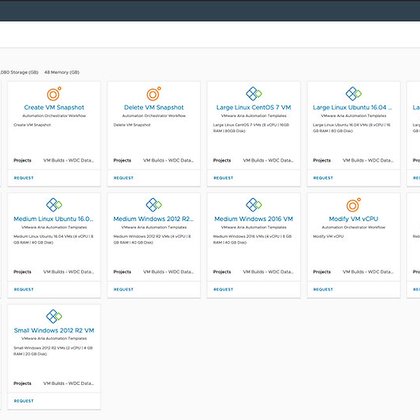The height and width of the screenshot is (420, 420).
Task: Click project name on Large Linux CentOS card
Action: 268,160
